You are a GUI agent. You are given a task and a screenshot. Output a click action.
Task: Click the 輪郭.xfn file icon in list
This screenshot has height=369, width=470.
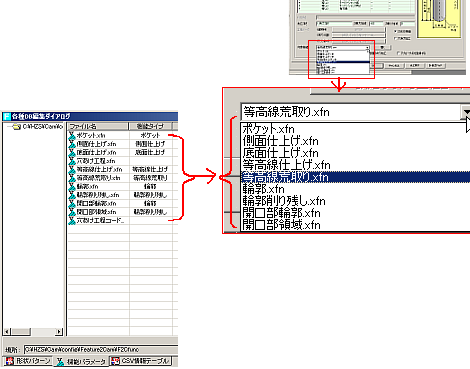tap(72, 186)
